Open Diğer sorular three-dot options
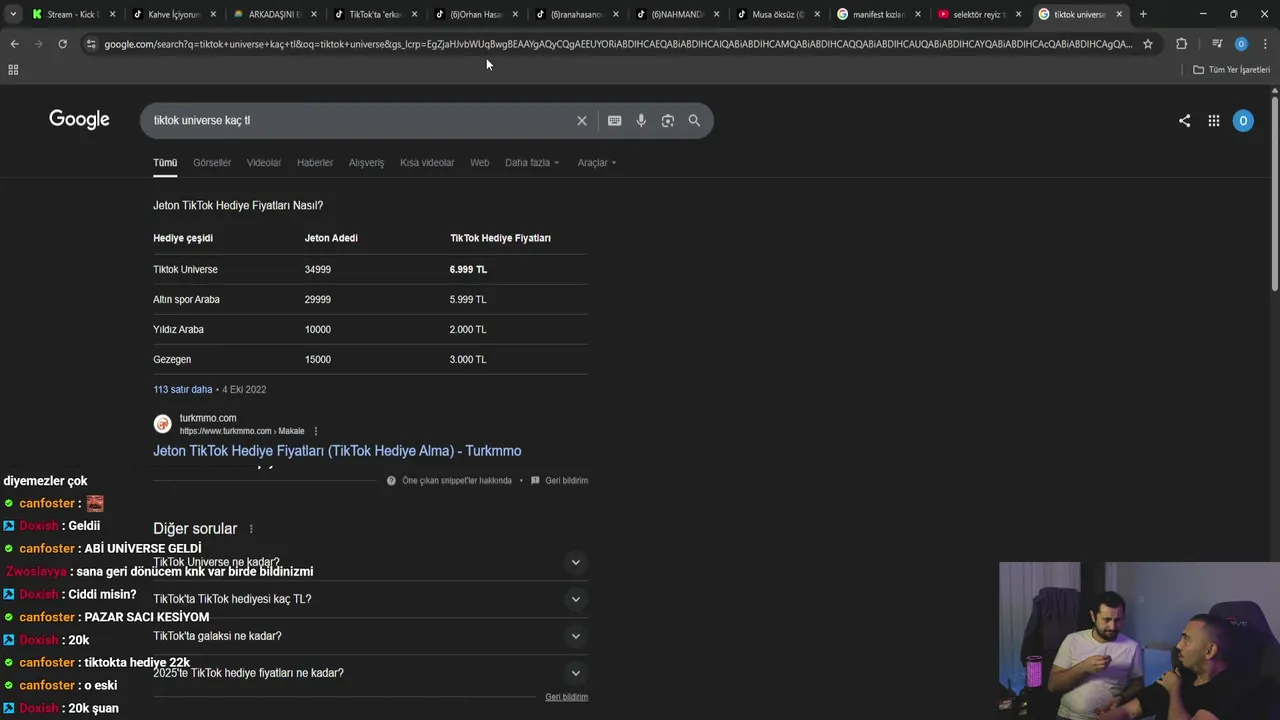 (251, 529)
